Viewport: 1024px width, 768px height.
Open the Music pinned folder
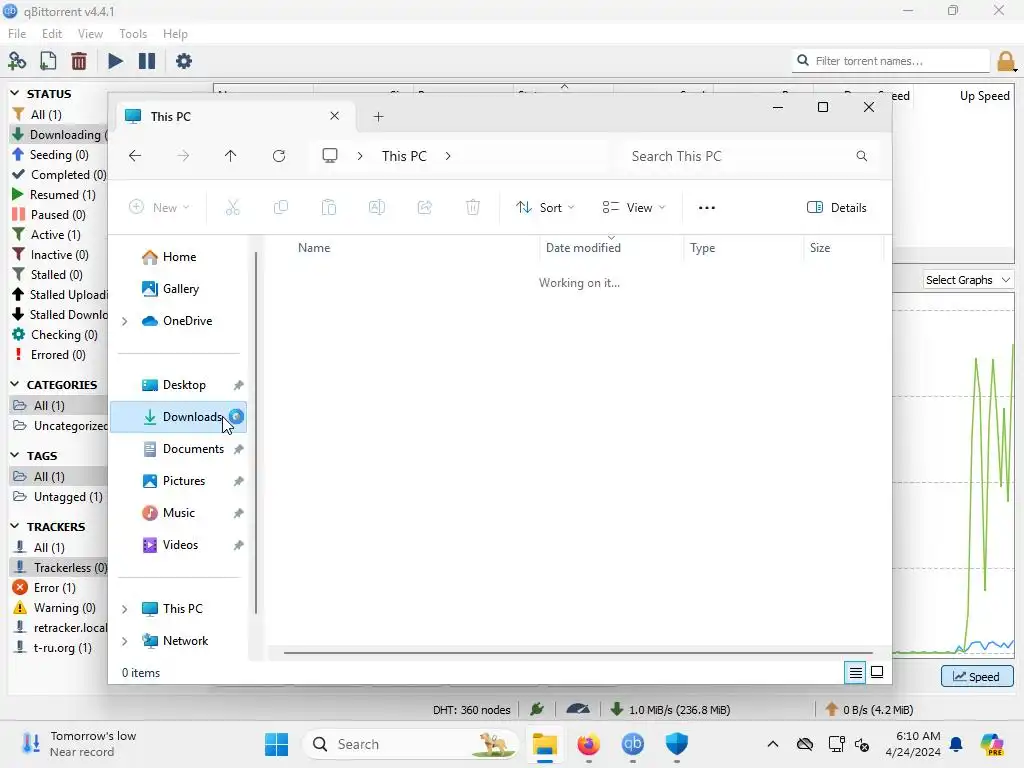(178, 513)
